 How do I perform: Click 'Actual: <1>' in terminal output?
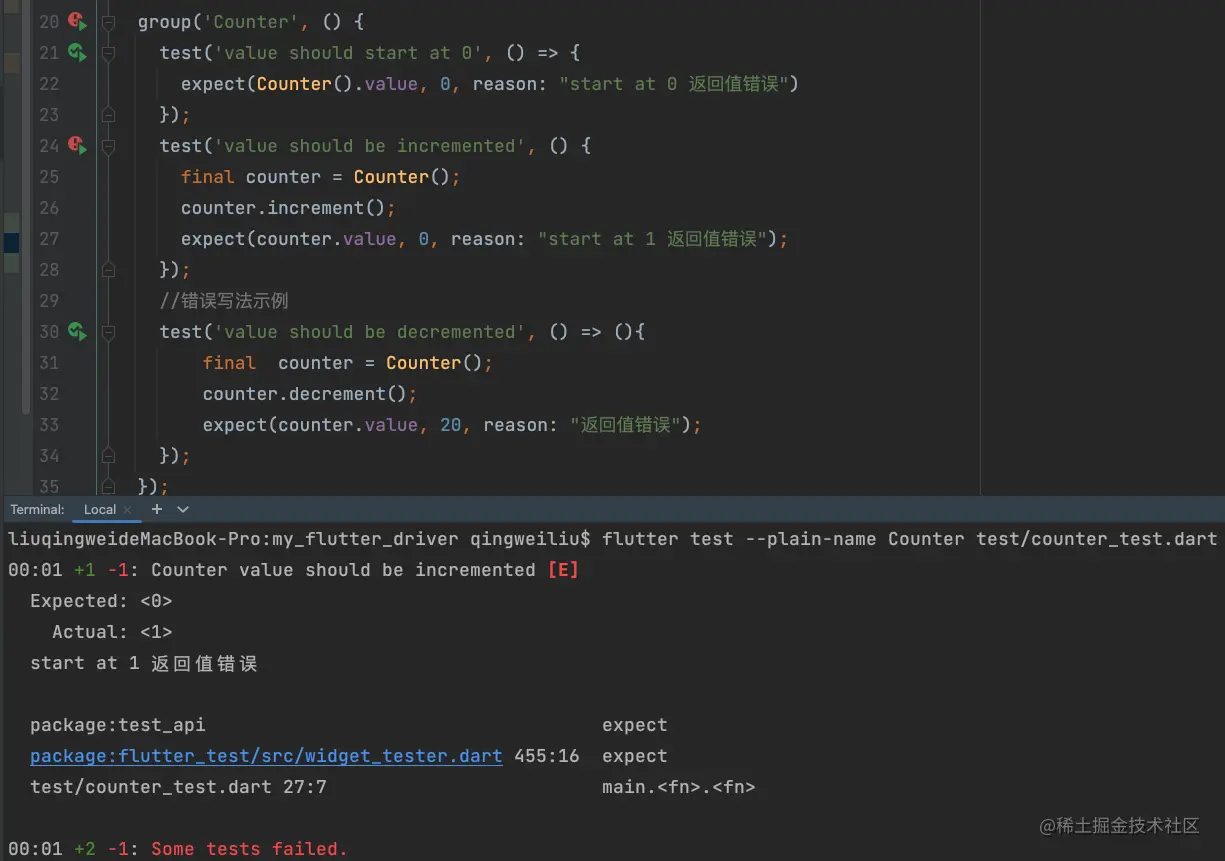click(x=112, y=632)
